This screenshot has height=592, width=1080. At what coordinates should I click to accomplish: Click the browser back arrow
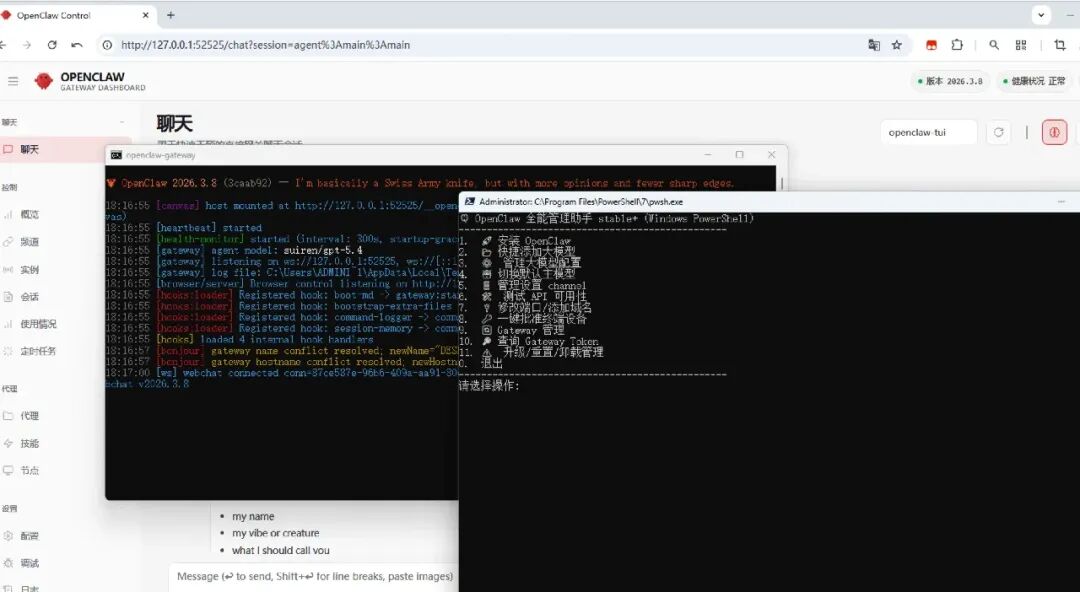[x=3, y=45]
